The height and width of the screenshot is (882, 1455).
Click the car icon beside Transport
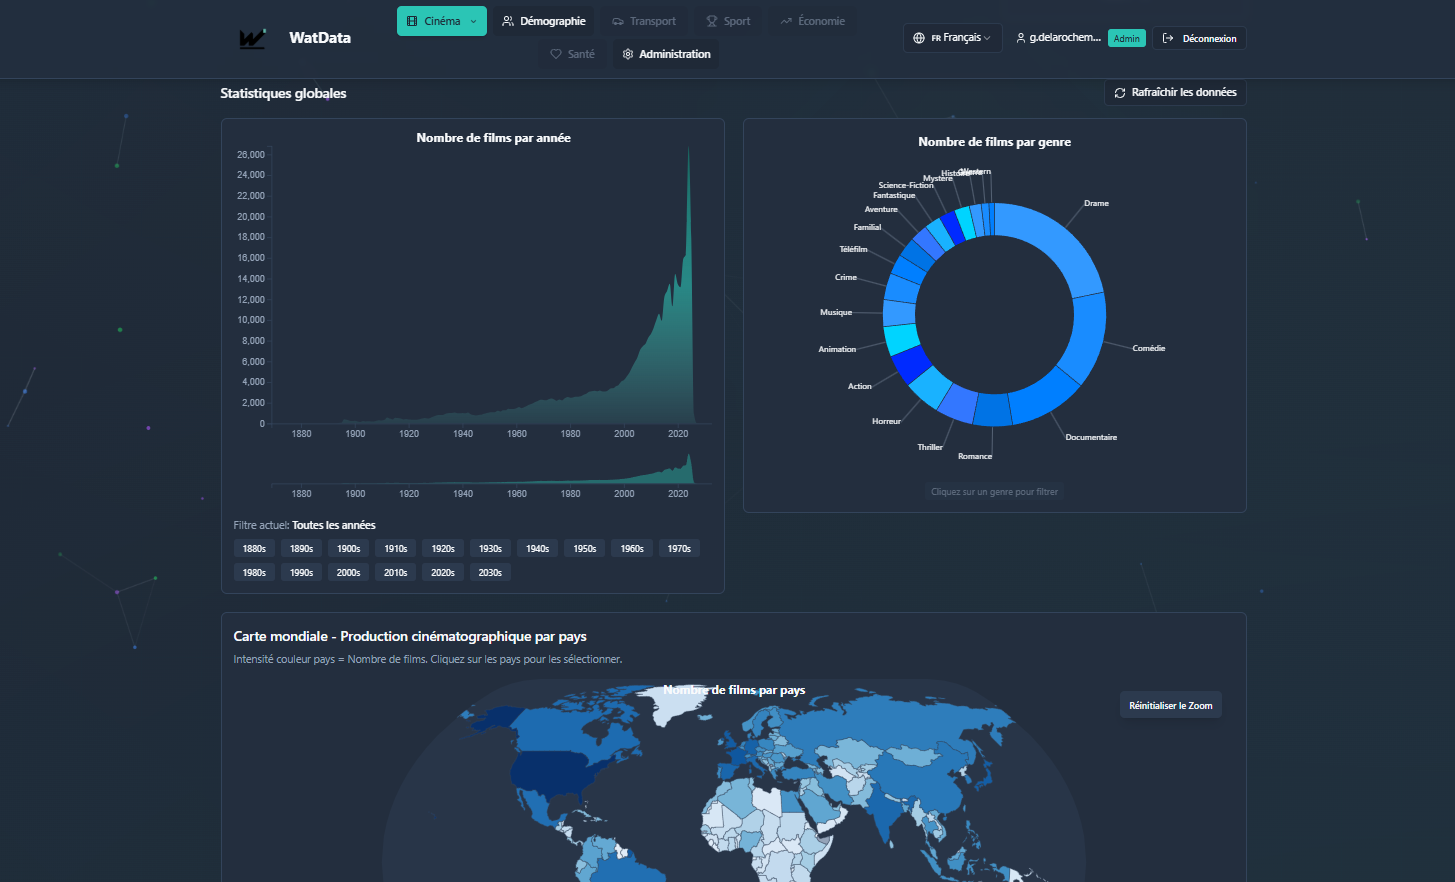[x=618, y=21]
